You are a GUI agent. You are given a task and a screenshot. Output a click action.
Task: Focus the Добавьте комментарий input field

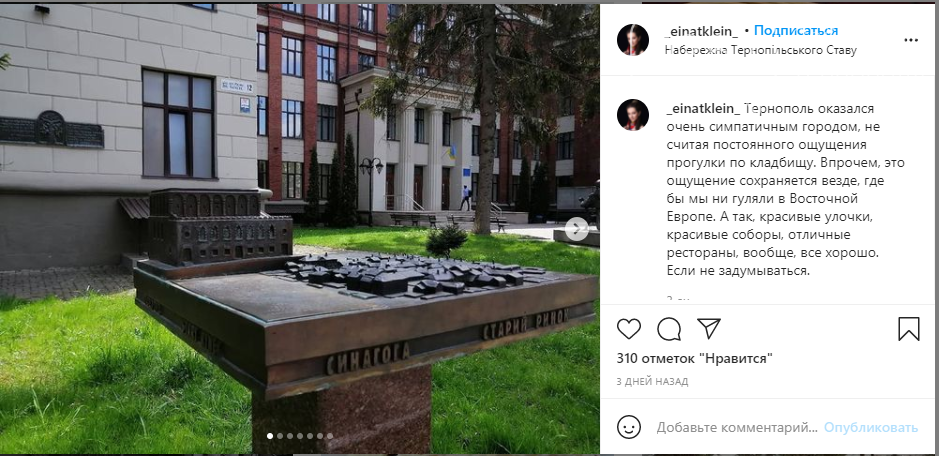[x=737, y=428]
